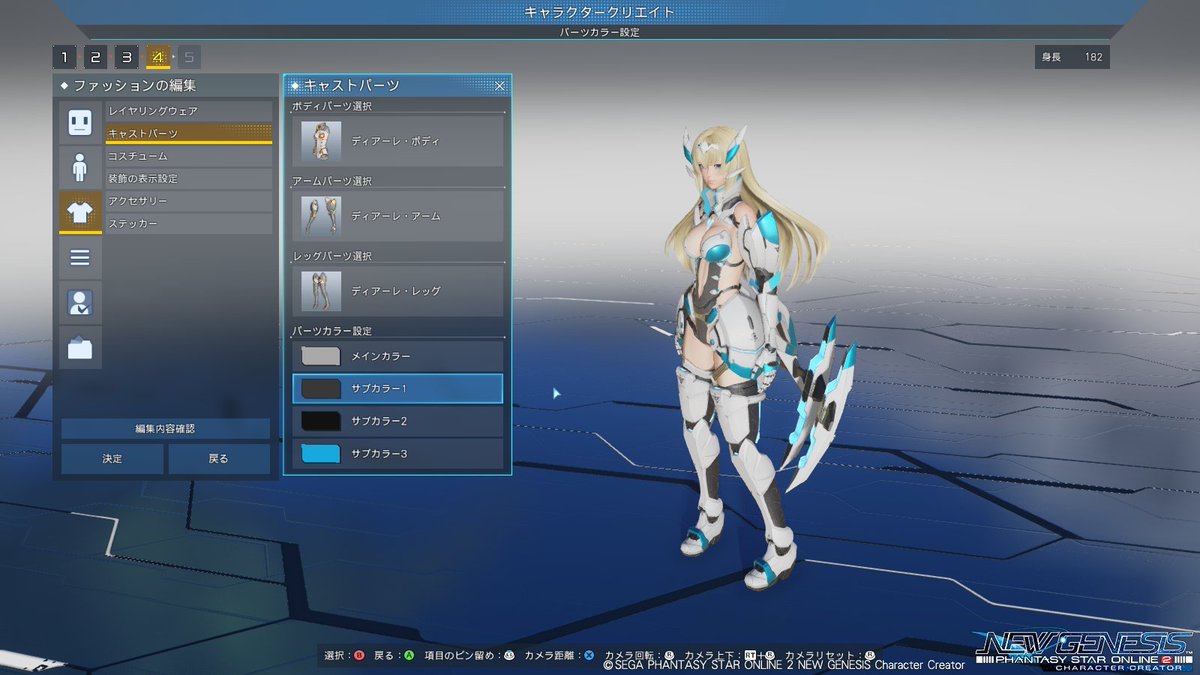Pick the cyan サブカラー3 swatch

click(321, 454)
